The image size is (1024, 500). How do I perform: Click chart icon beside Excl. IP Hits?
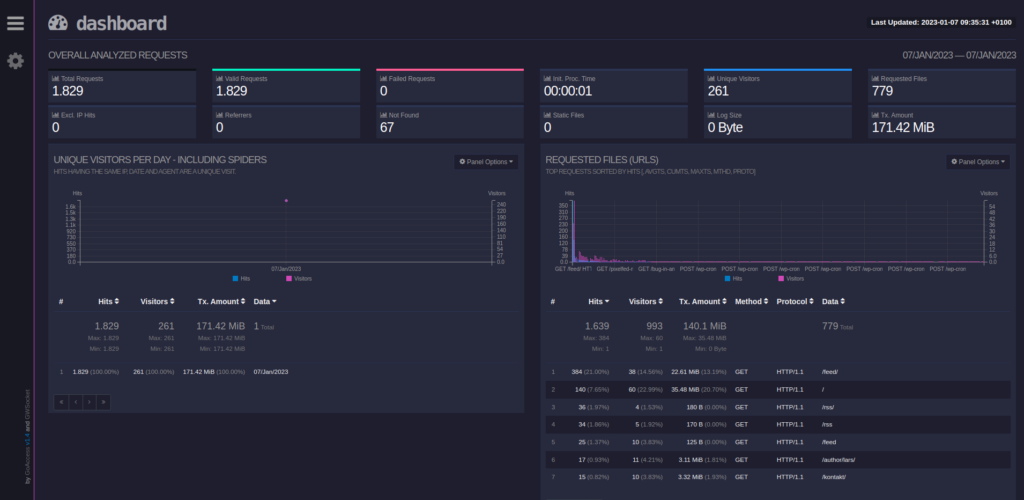pos(56,115)
